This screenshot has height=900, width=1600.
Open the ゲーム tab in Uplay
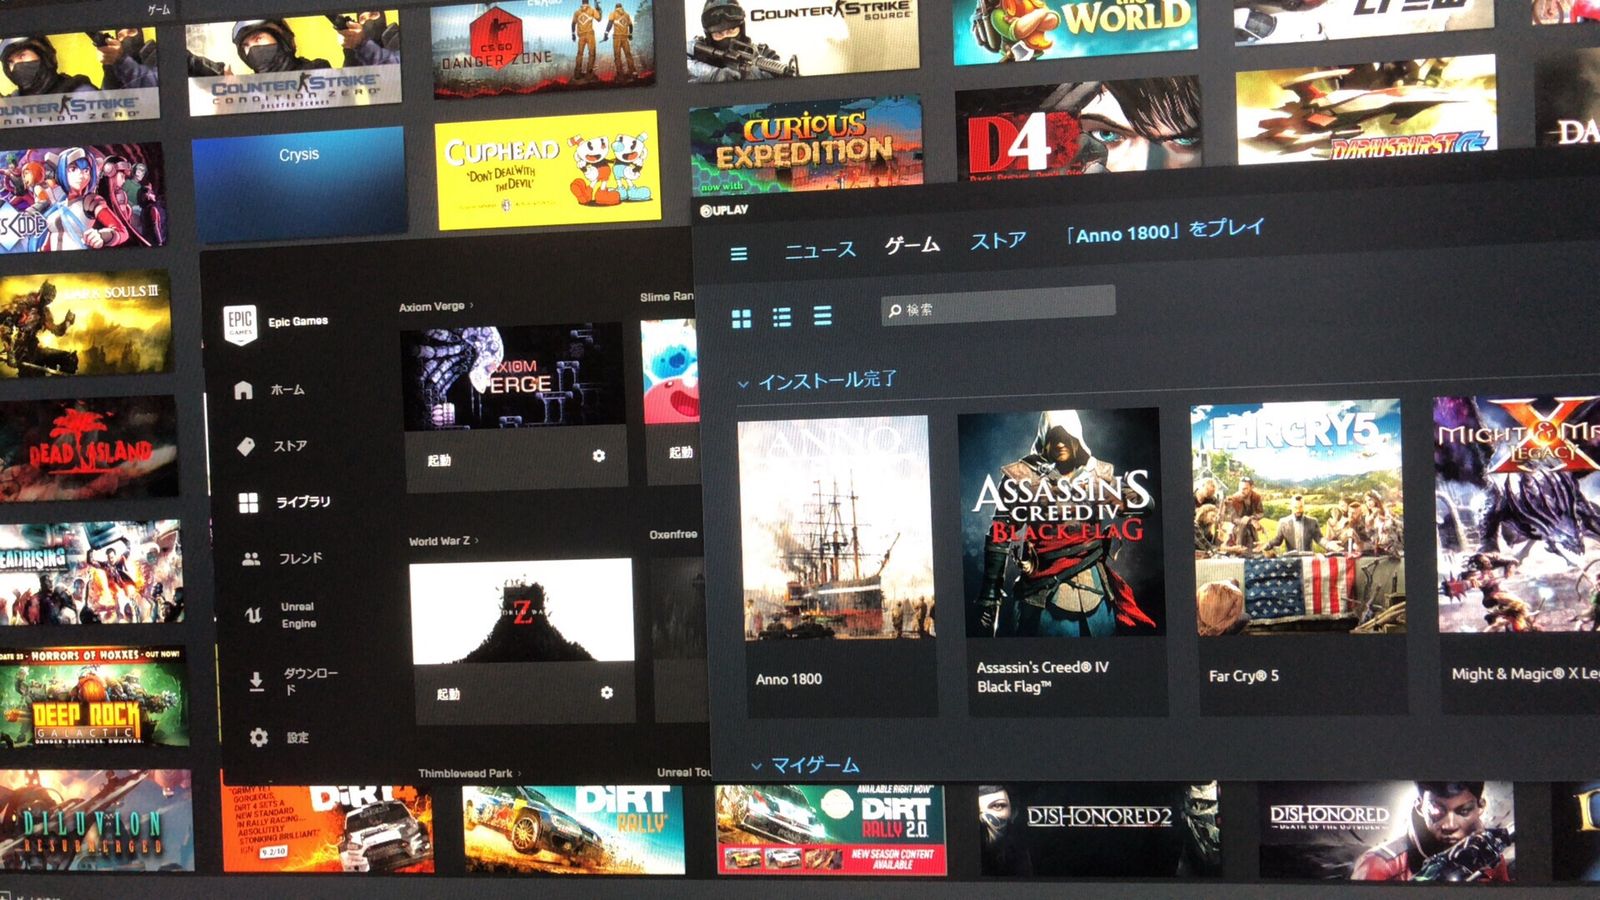point(912,245)
